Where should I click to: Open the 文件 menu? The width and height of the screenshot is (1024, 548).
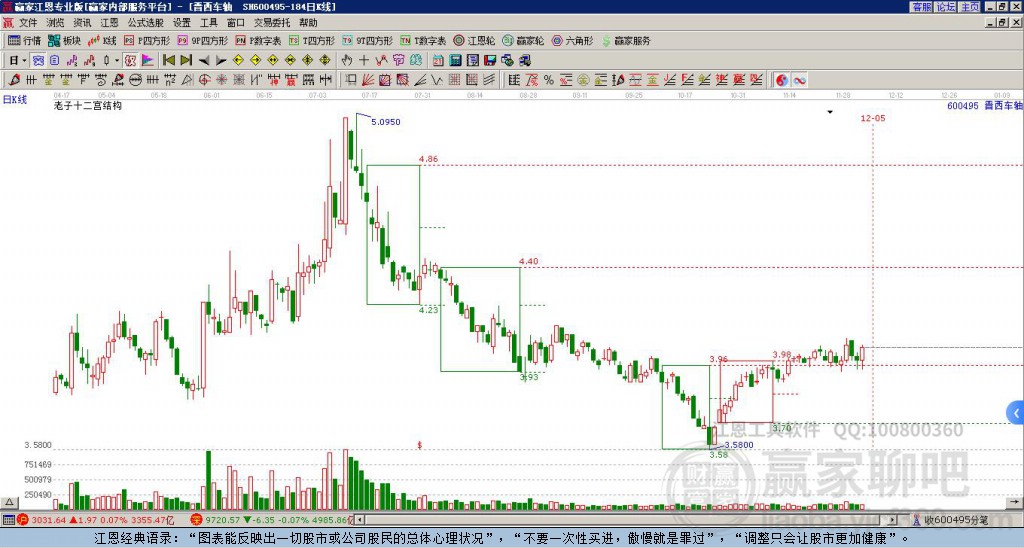pyautogui.click(x=28, y=23)
